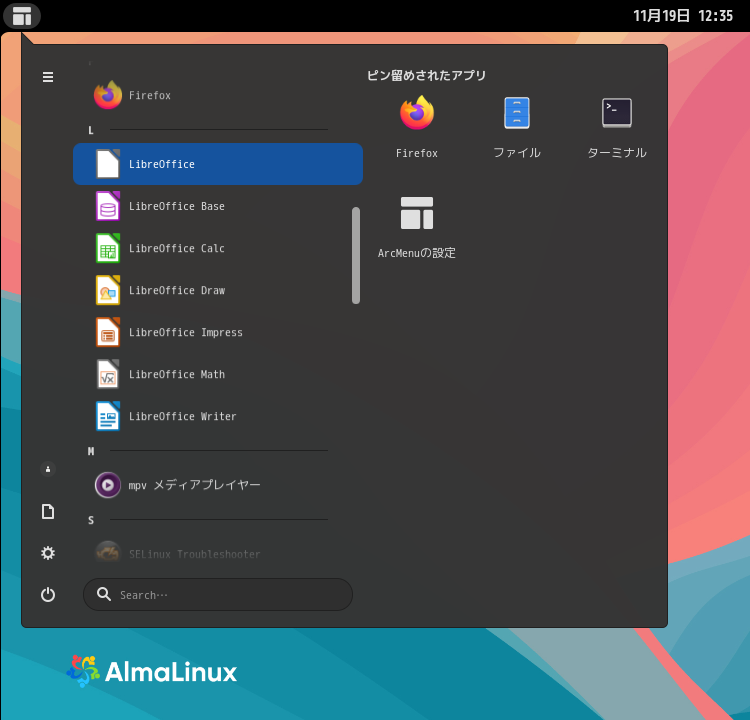Click the power button in sidebar
This screenshot has height=720, width=750.
tap(48, 595)
